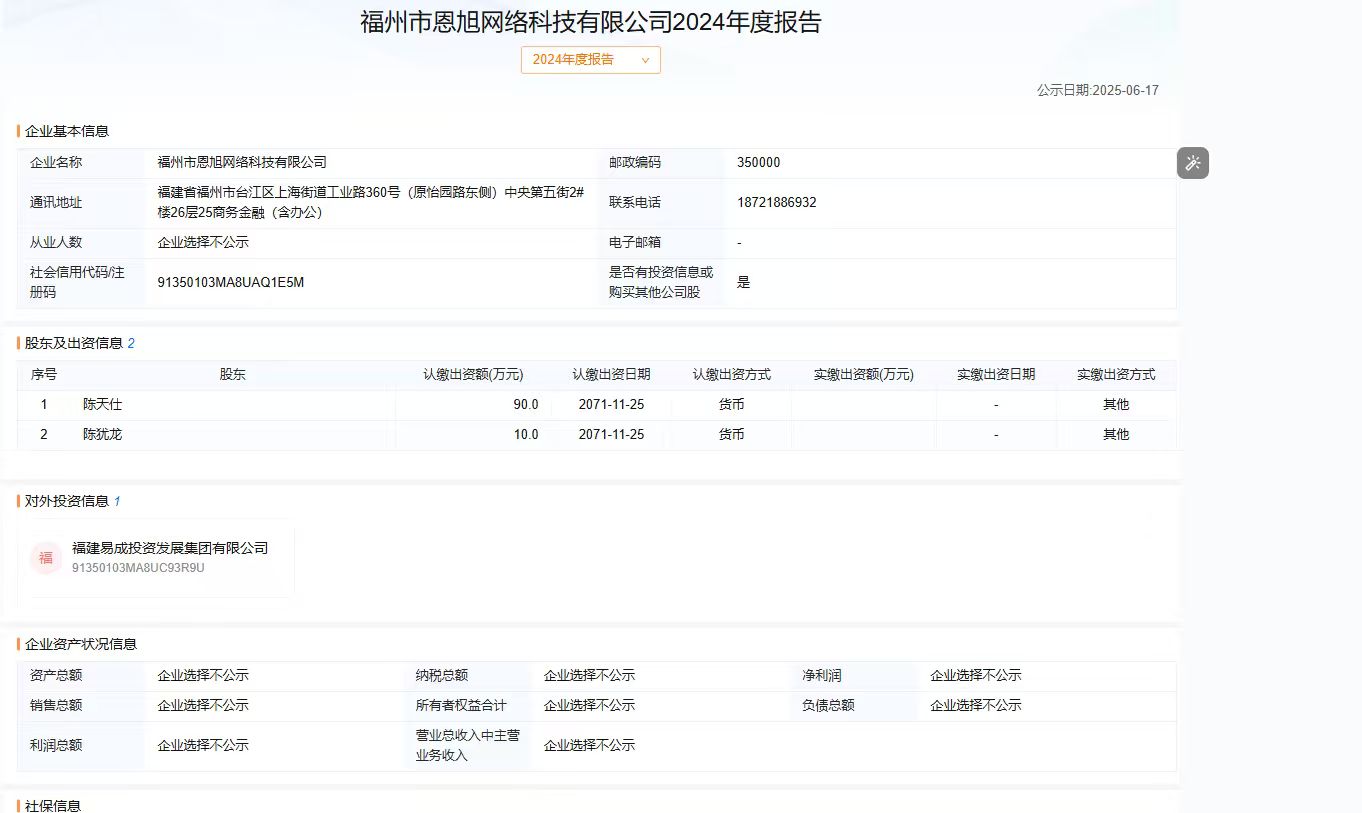The image size is (1362, 813).
Task: Click the page title 福州市恩旭网络科技有限公司2024年度报告
Action: click(590, 22)
